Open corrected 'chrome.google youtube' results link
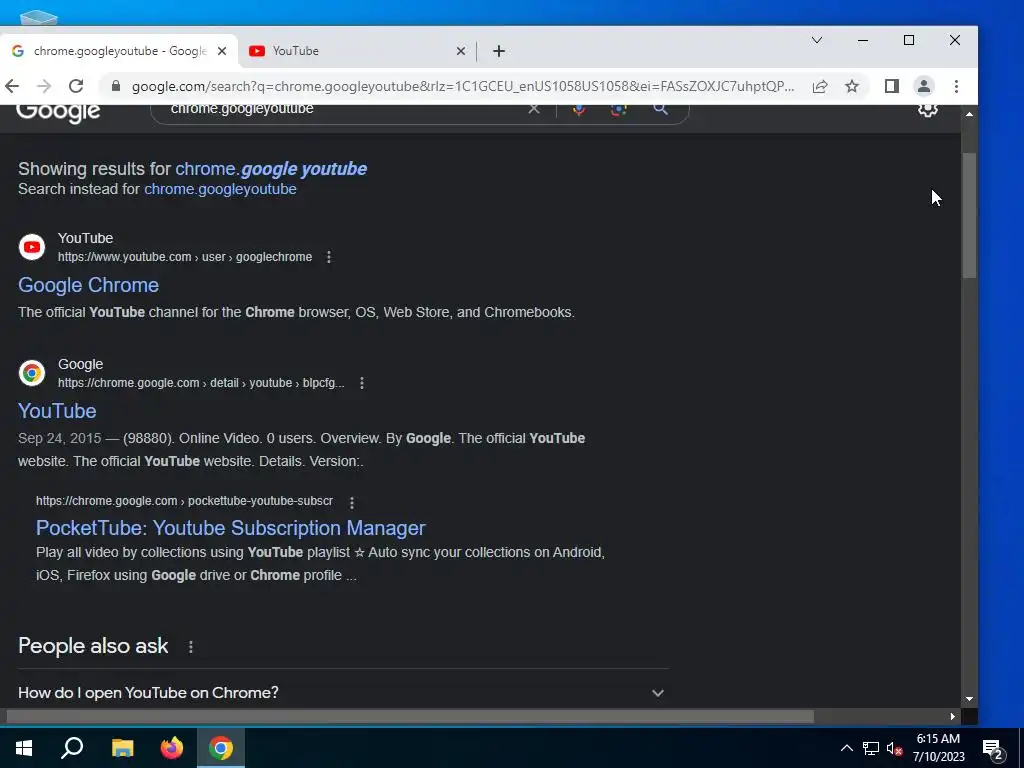1024x768 pixels. tap(271, 168)
